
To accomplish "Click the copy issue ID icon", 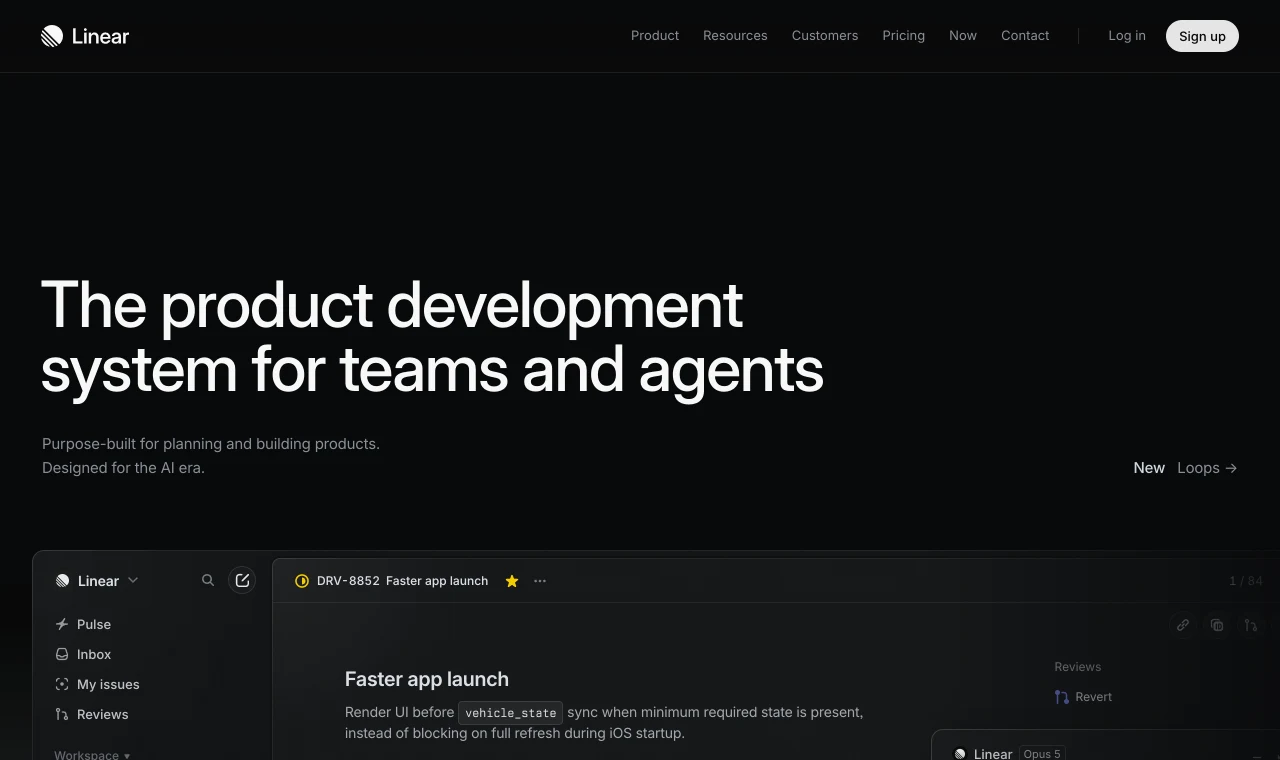I will click(x=1217, y=625).
